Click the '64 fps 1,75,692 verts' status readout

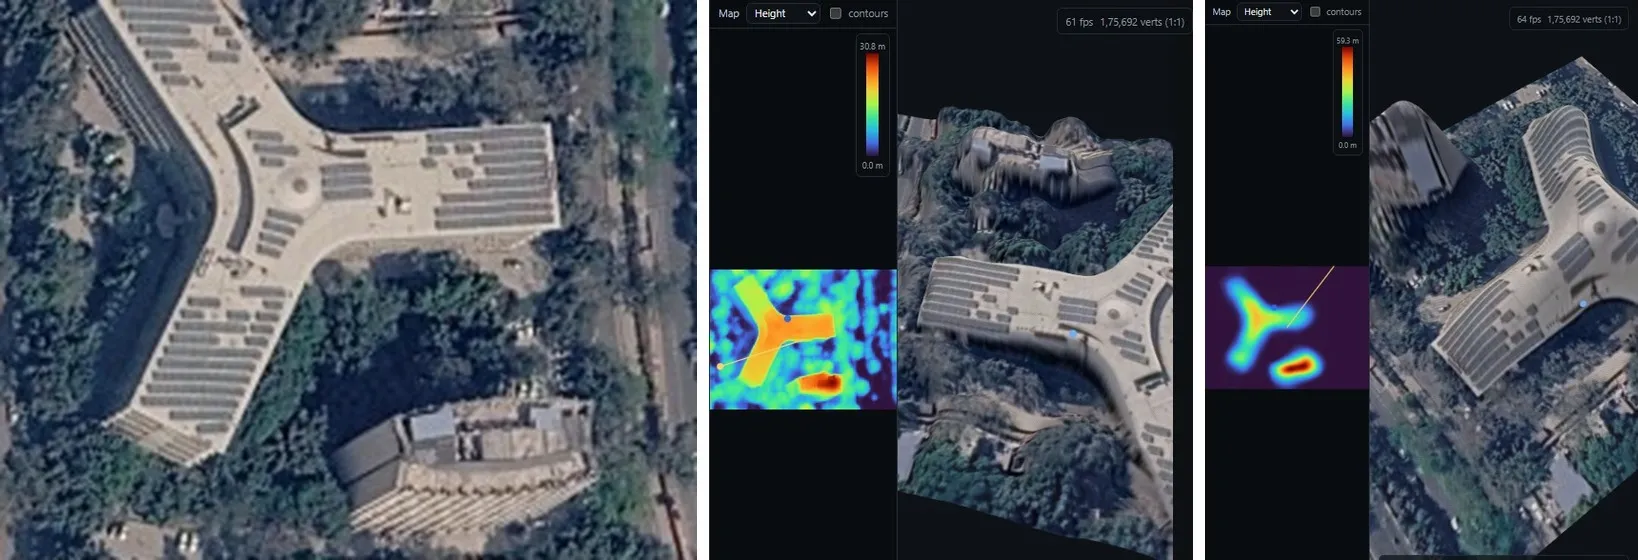(1569, 19)
